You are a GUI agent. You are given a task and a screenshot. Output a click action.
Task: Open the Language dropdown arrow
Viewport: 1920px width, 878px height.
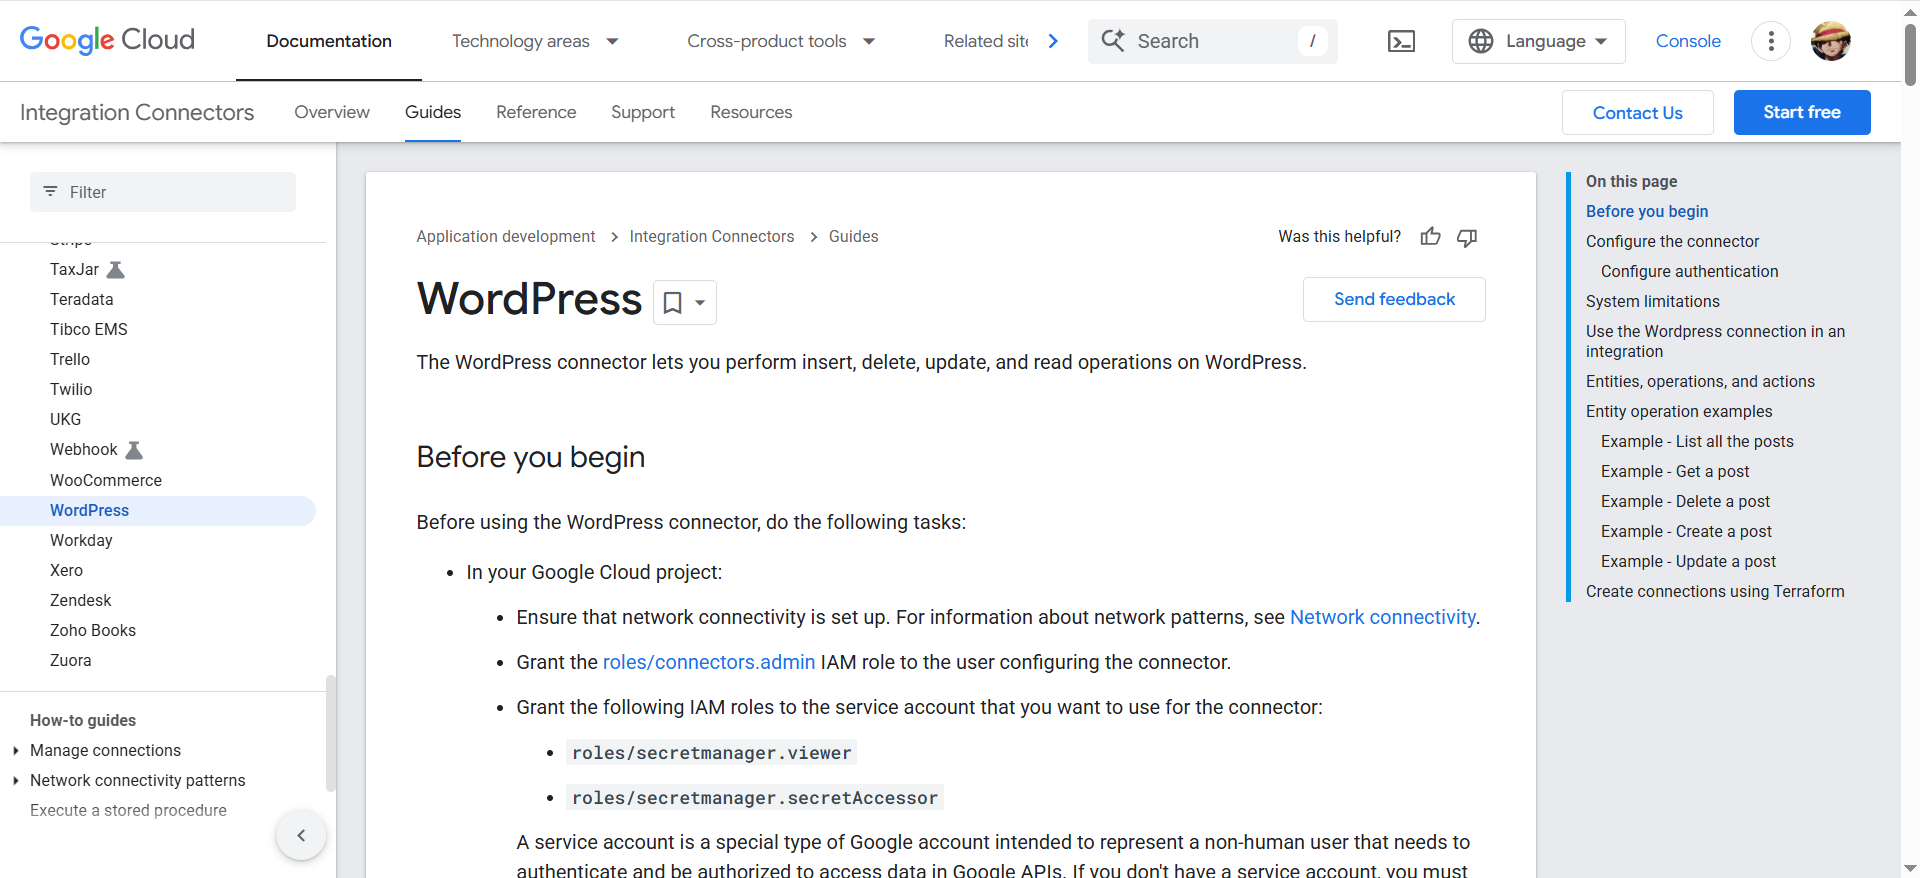[1601, 41]
